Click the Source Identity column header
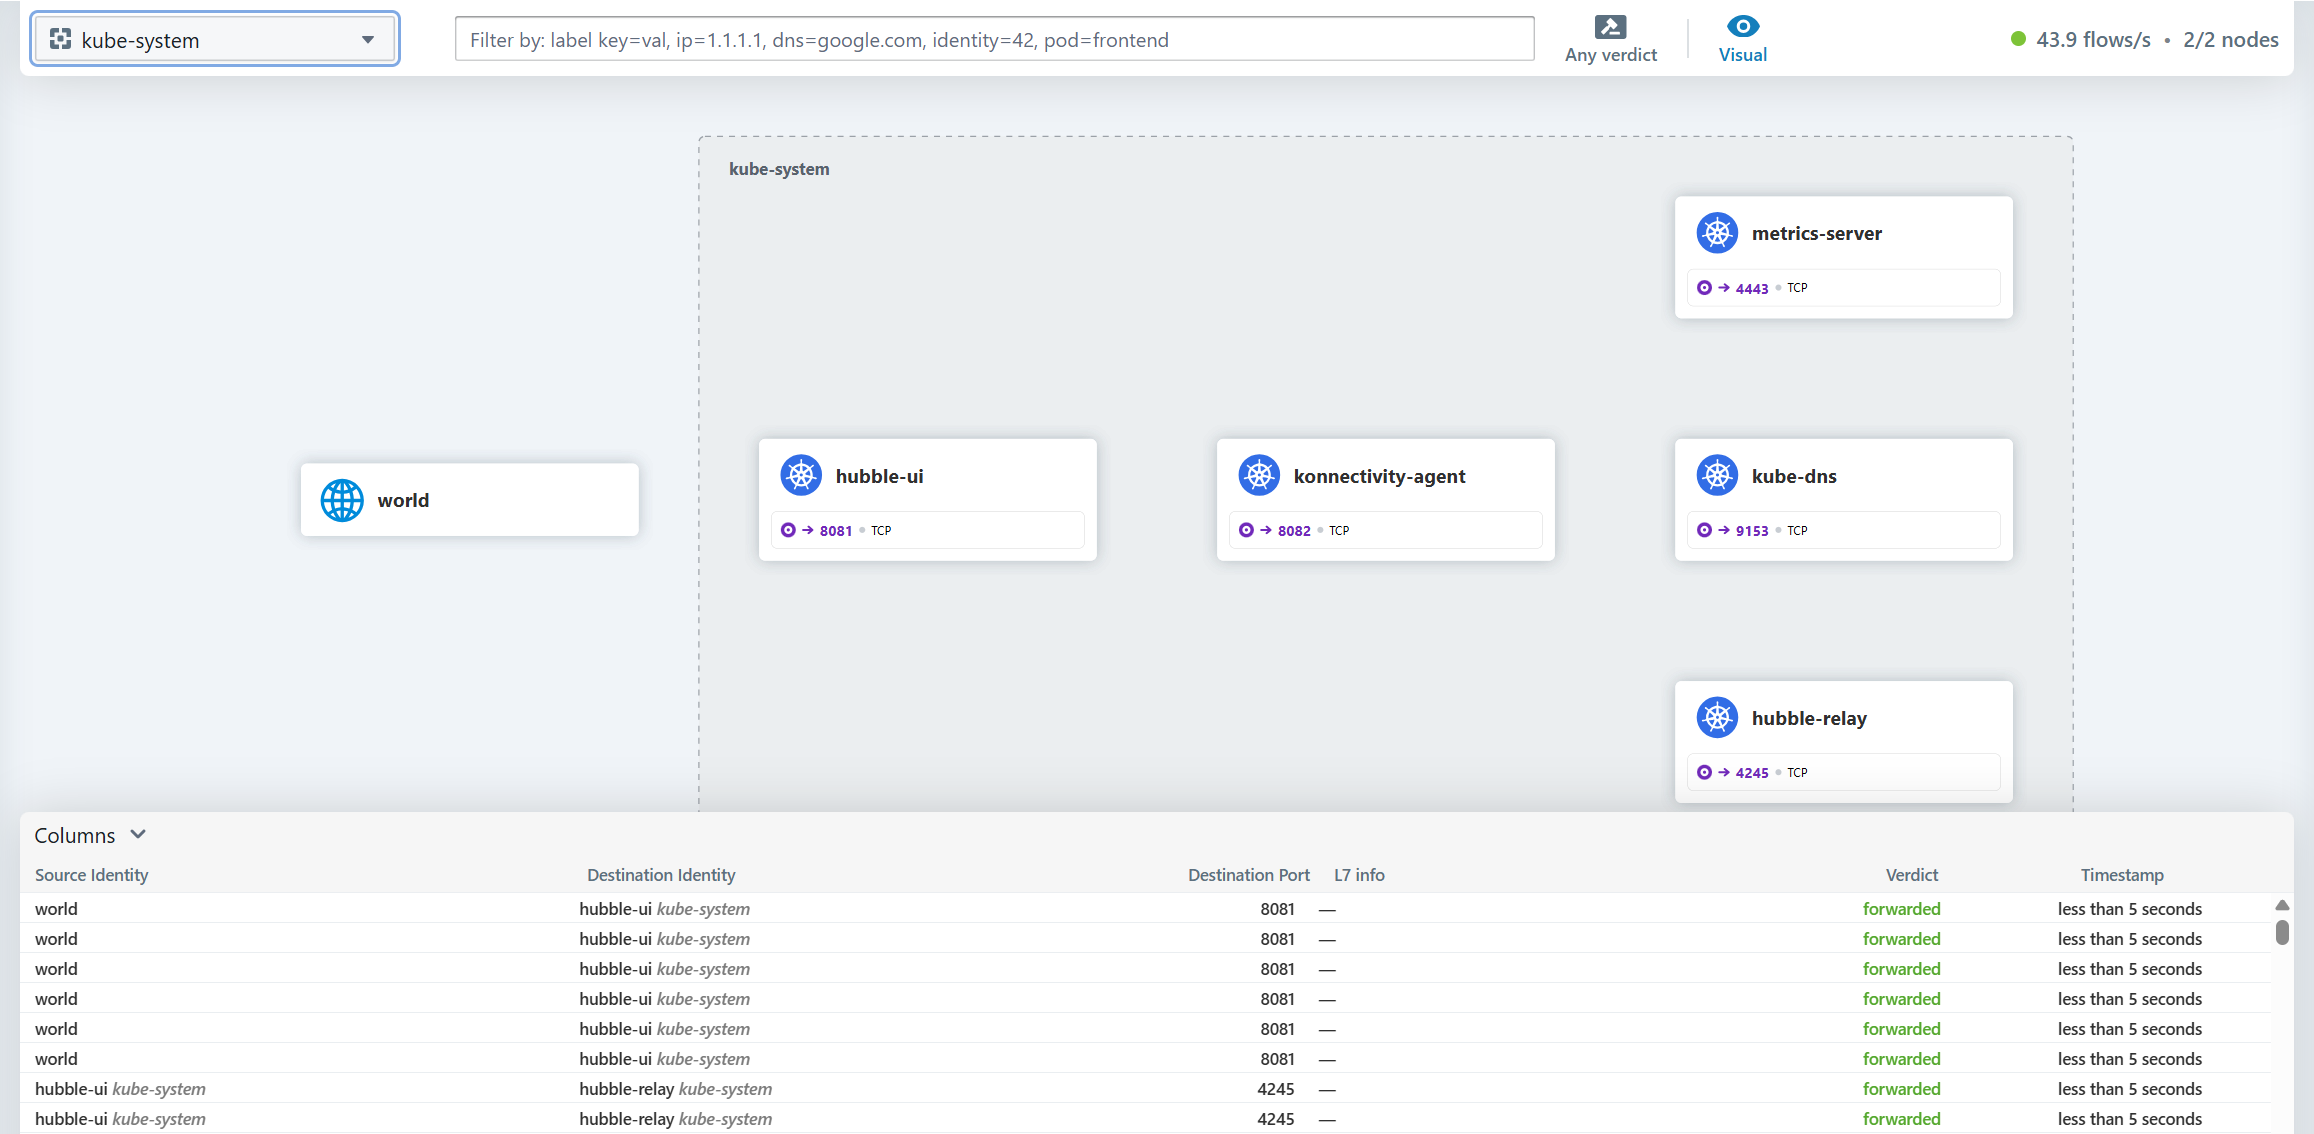Screen dimensions: 2314x1134 tap(92, 875)
